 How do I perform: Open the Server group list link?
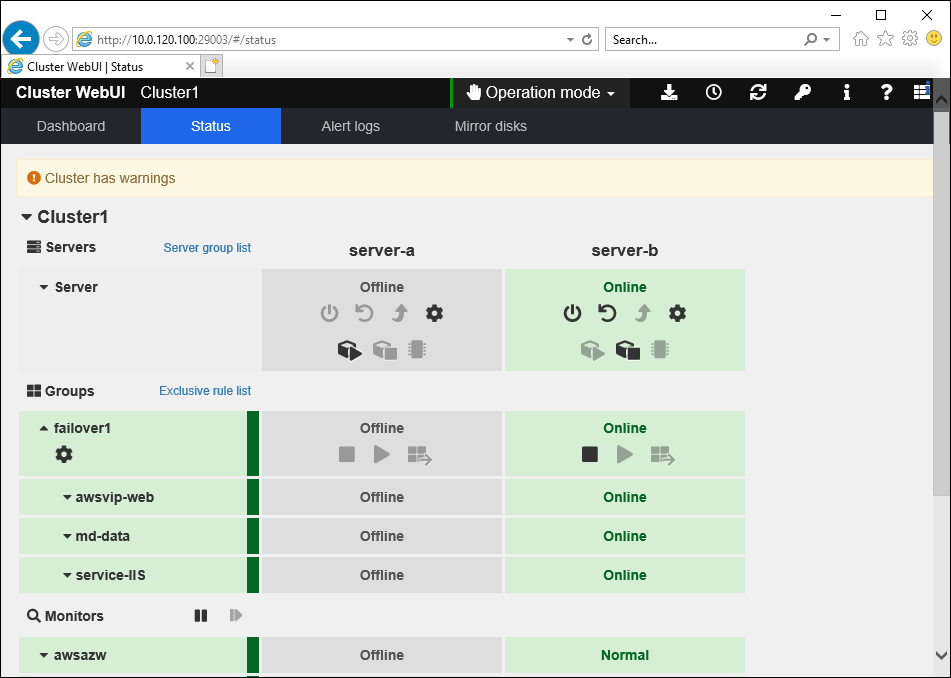point(207,248)
